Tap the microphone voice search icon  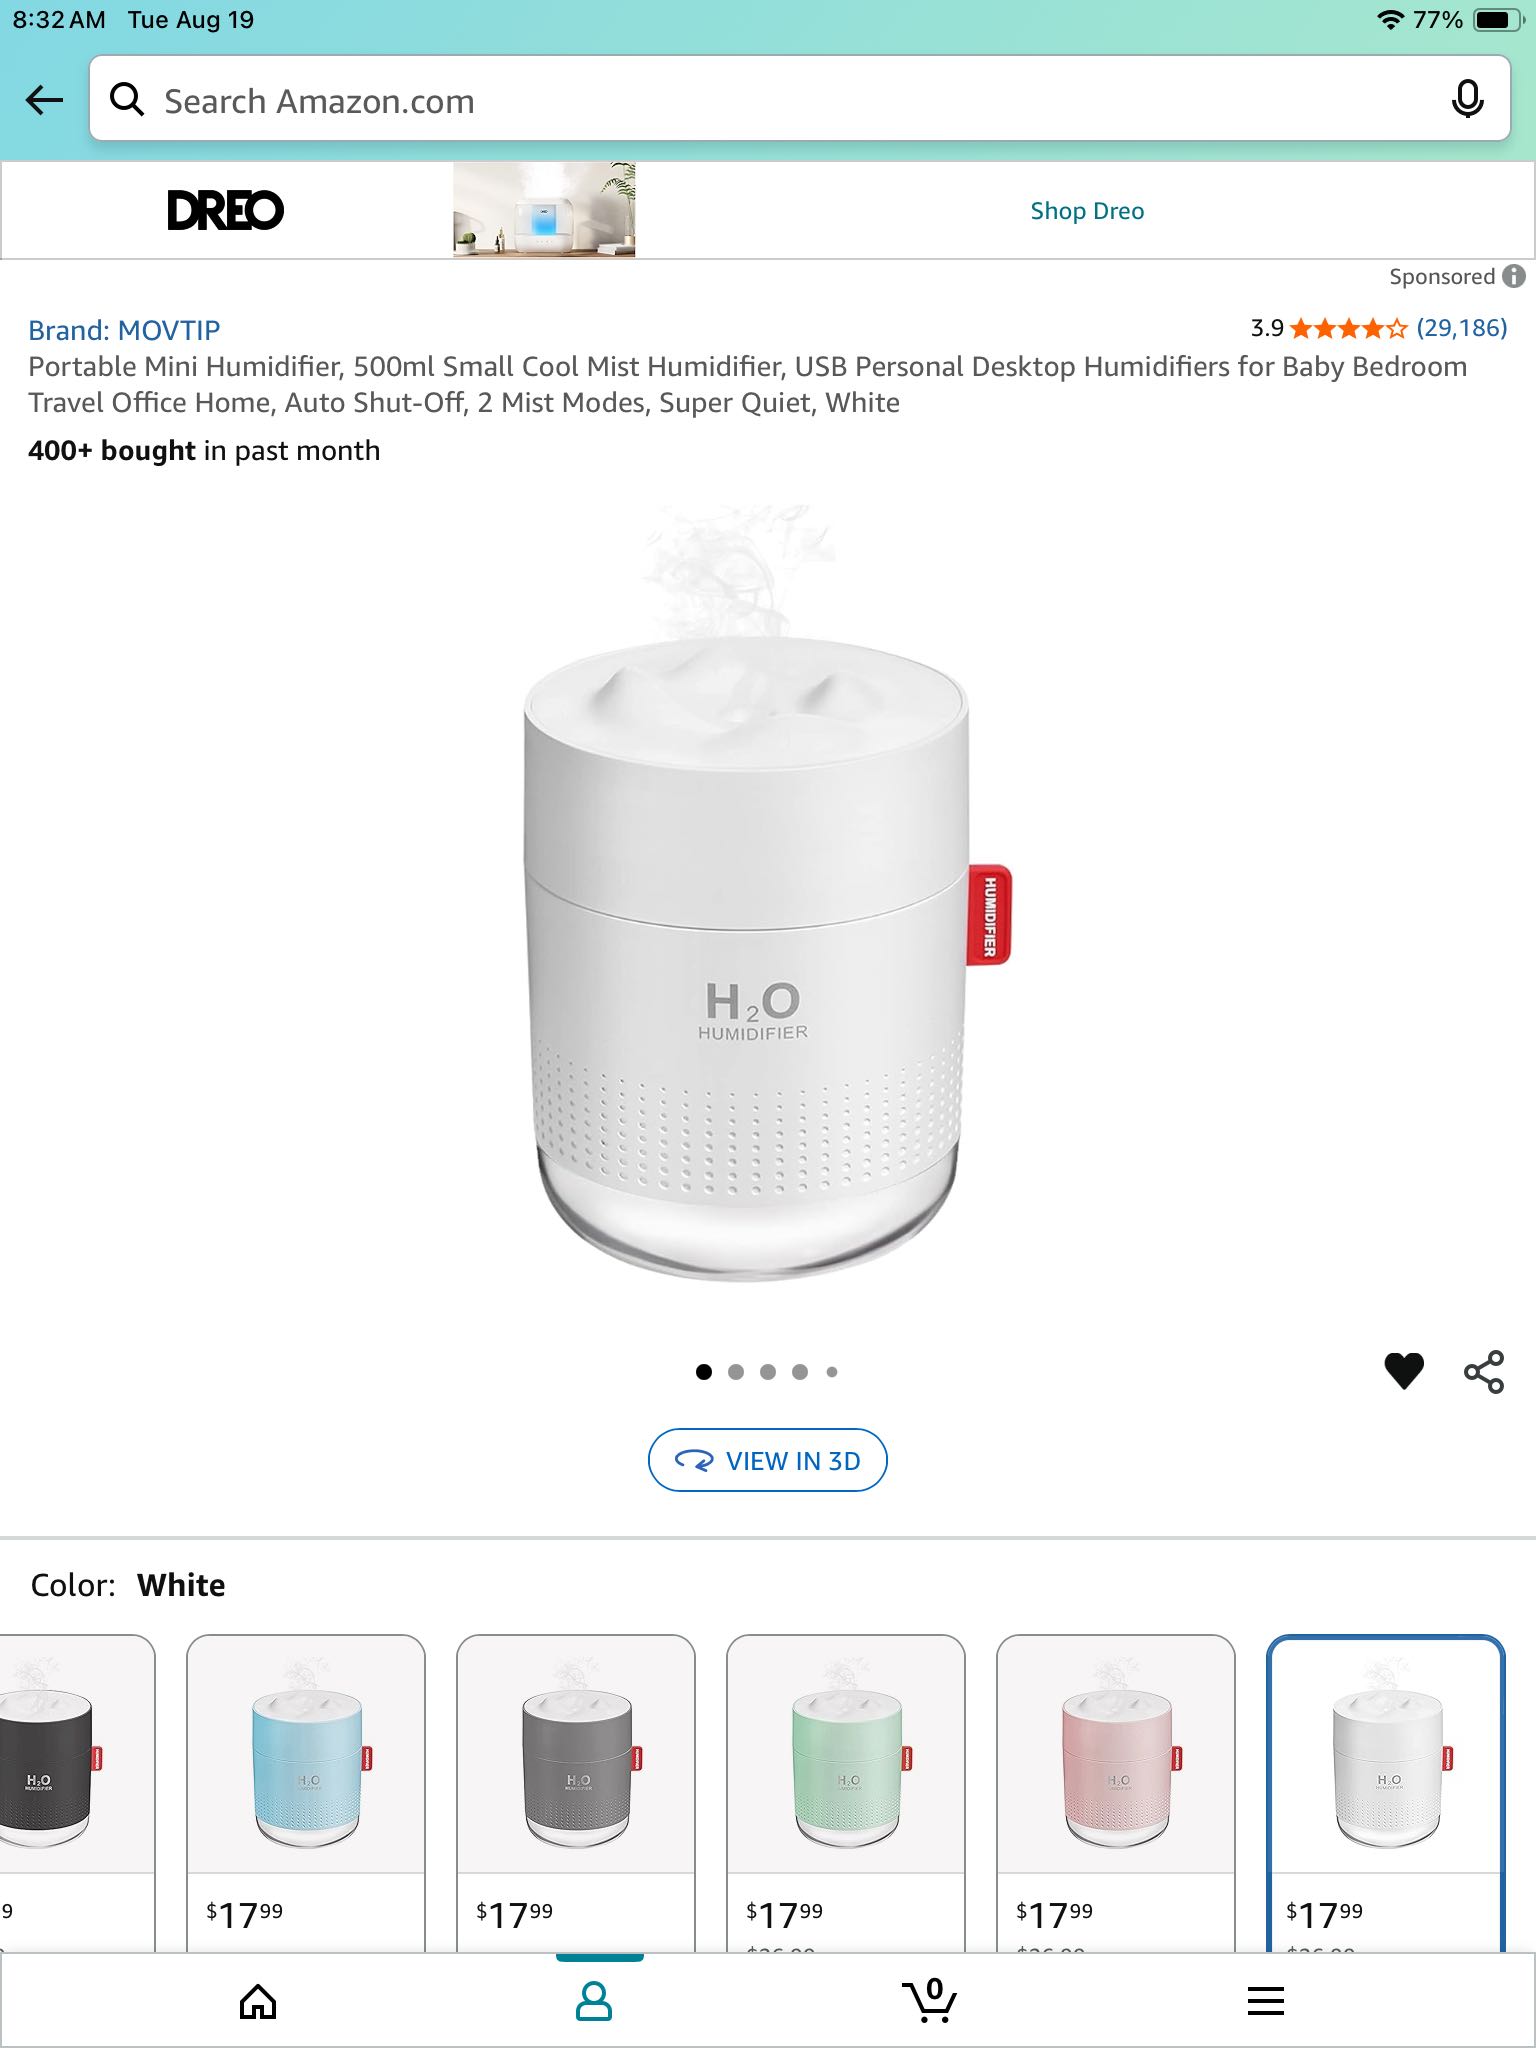[x=1466, y=99]
